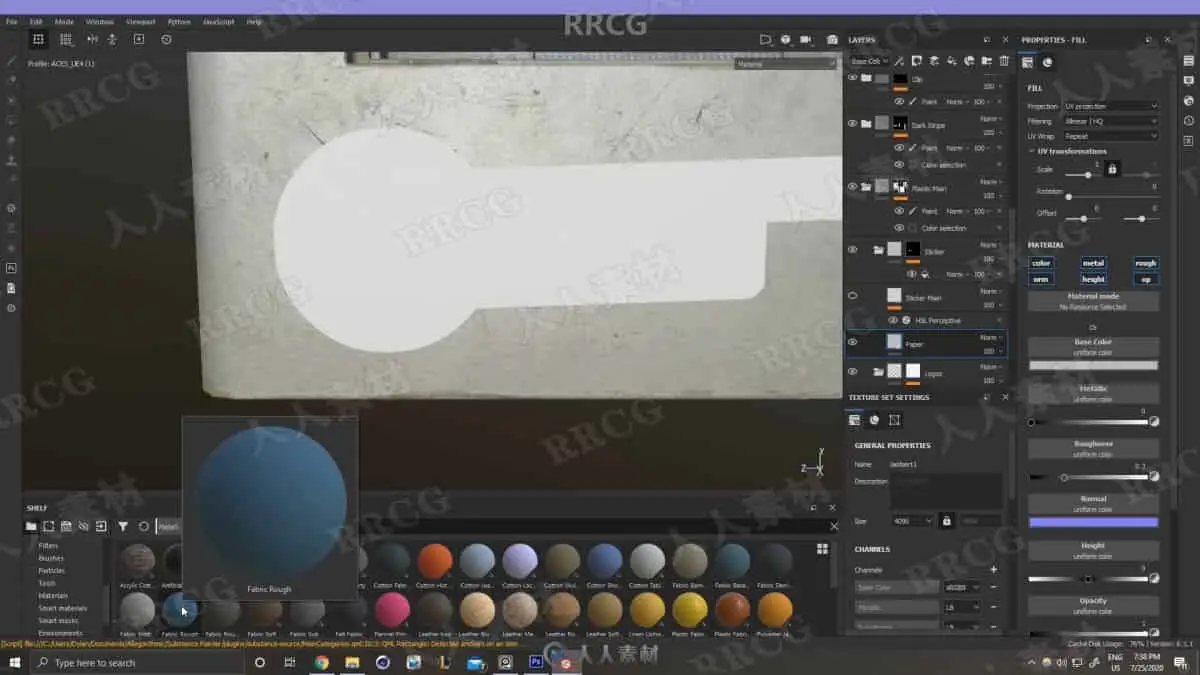The image size is (1200, 675).
Task: Open the File menu
Action: pyautogui.click(x=12, y=21)
